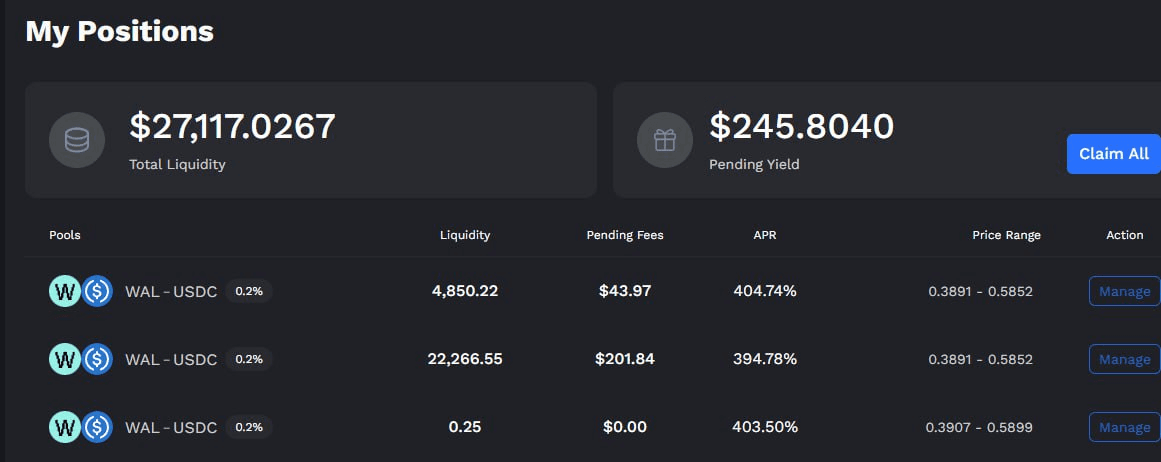
Task: Click USDC token icon in 0.25 liquidity row
Action: pos(97,427)
